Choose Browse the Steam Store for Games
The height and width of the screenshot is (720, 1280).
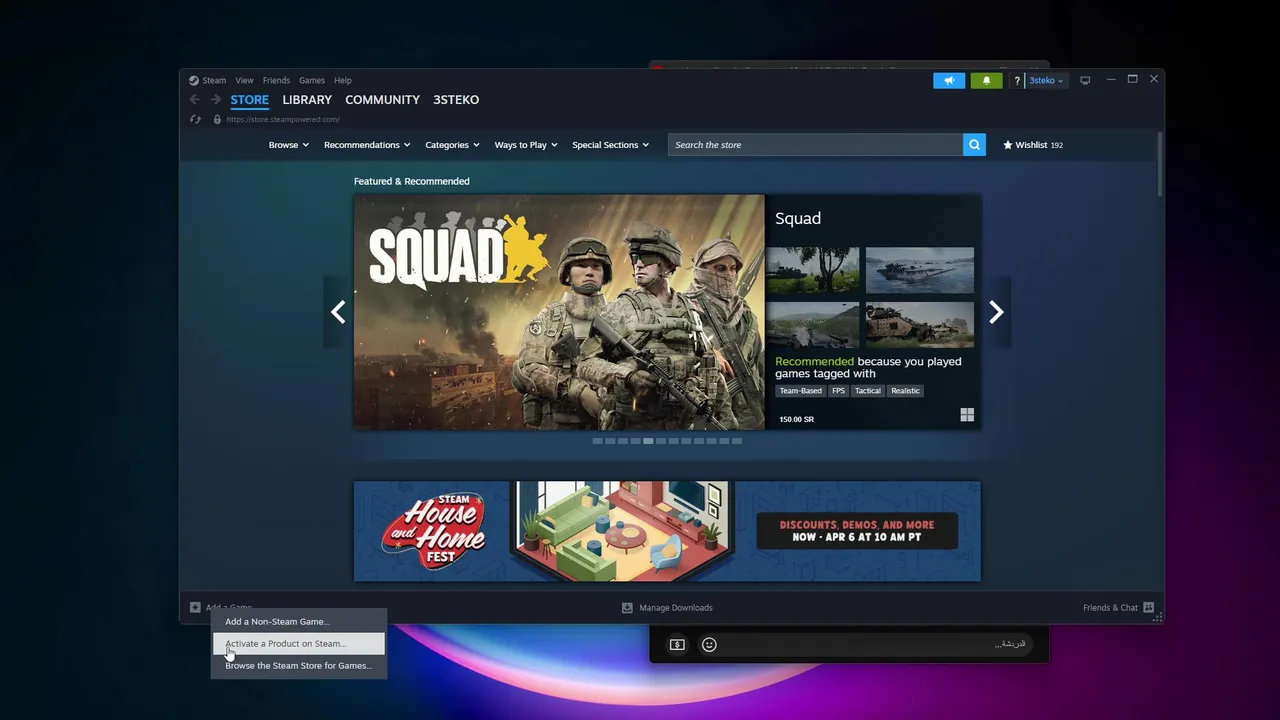click(298, 665)
